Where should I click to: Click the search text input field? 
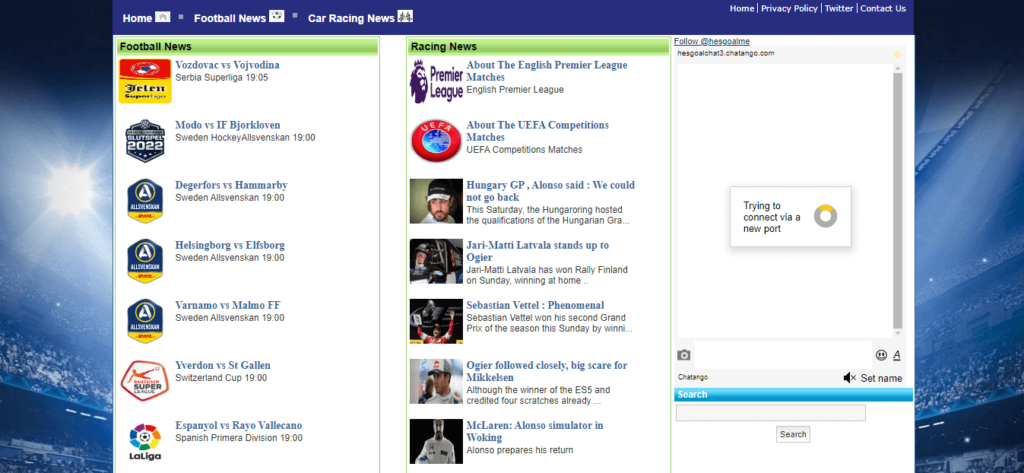(770, 413)
